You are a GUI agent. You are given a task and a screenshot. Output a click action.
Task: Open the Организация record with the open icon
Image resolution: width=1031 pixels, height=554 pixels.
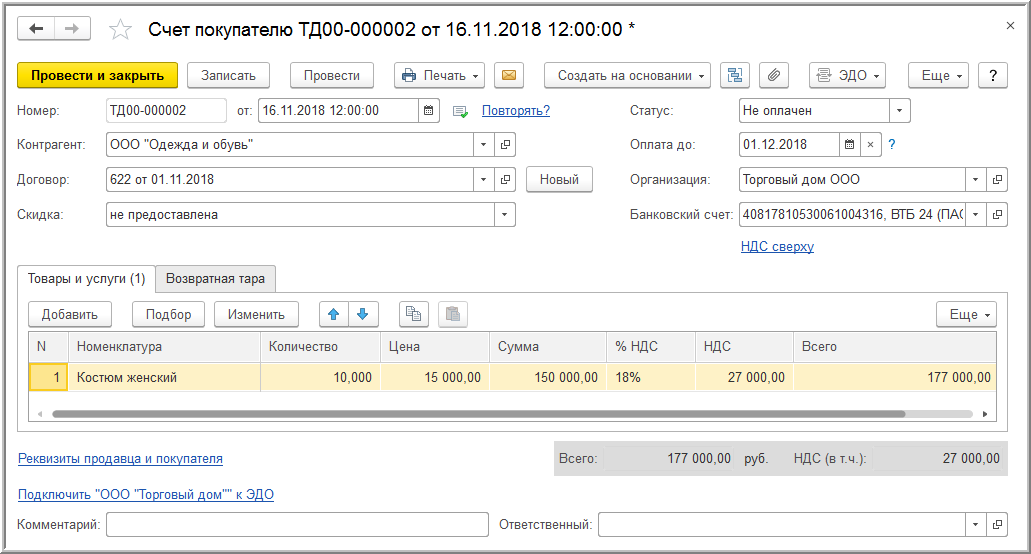pyautogui.click(x=997, y=179)
